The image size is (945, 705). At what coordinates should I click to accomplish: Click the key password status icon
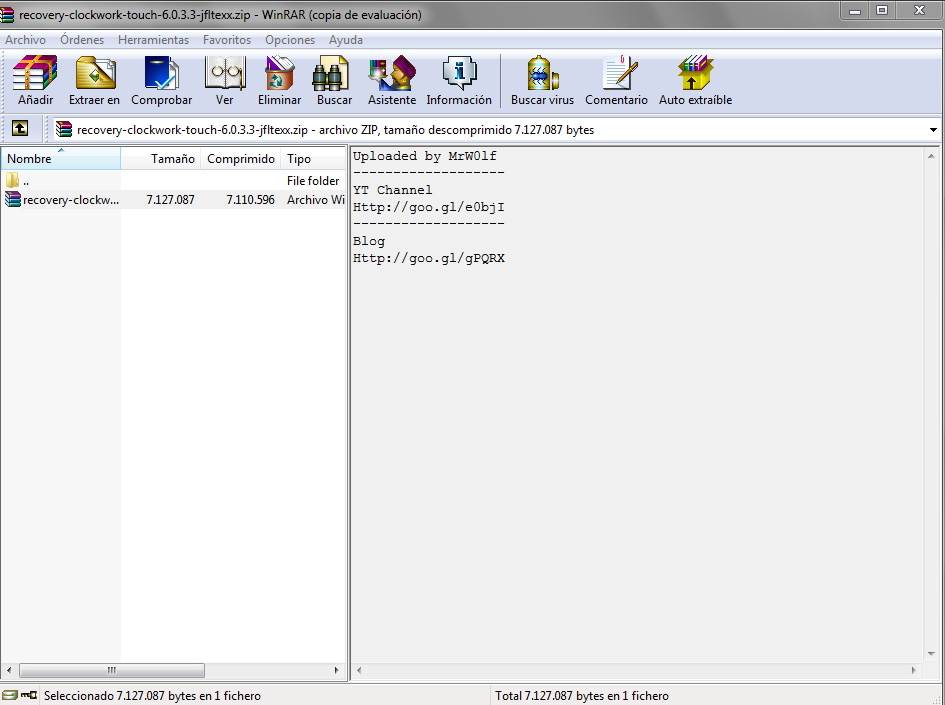29,695
